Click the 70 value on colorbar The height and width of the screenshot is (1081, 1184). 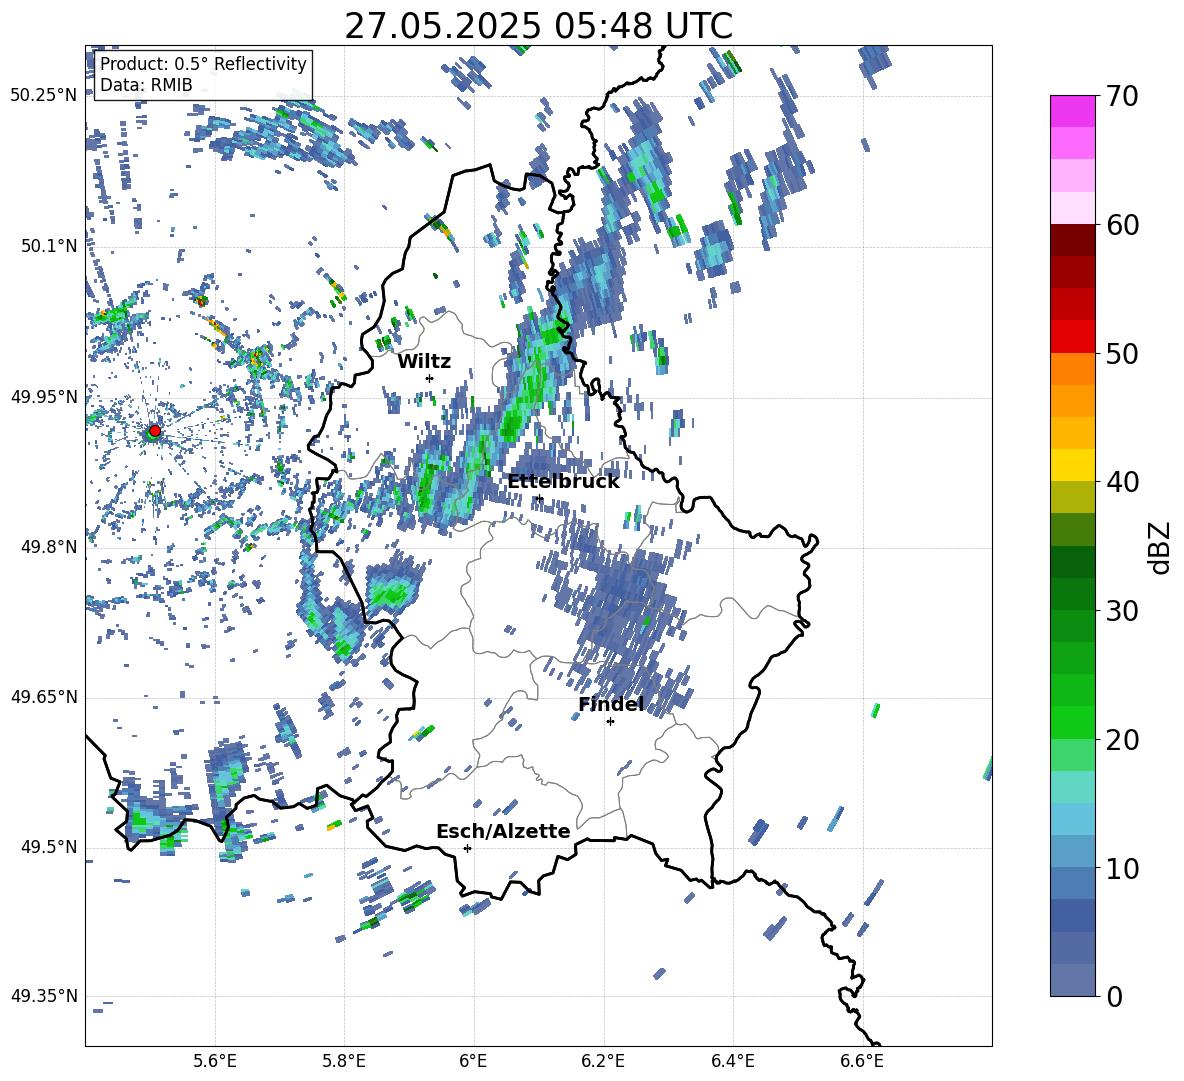1122,96
